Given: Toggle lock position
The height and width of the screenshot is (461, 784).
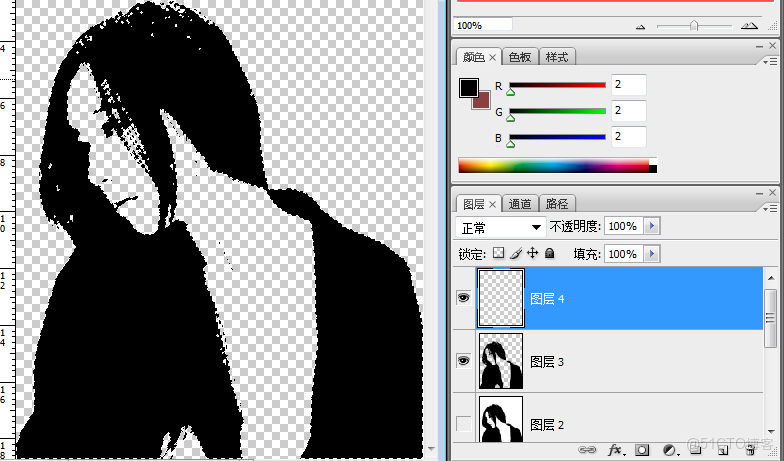Looking at the screenshot, I should point(532,253).
